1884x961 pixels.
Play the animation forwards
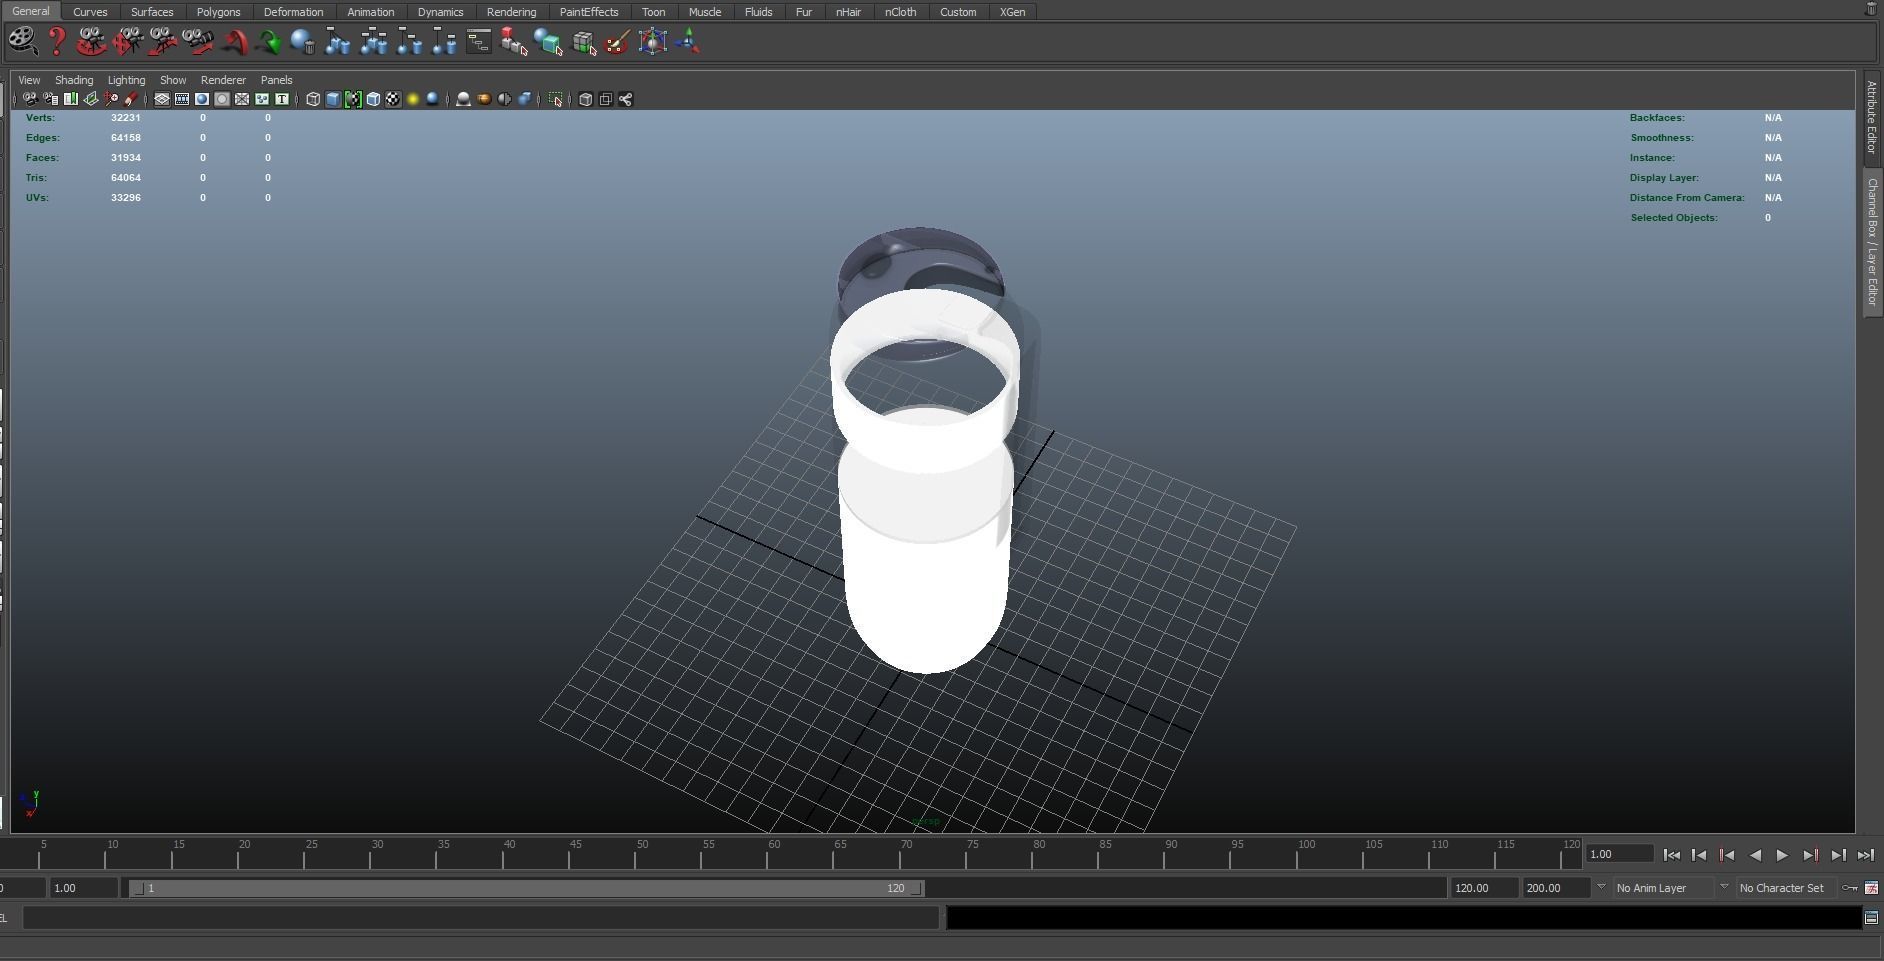[1782, 855]
